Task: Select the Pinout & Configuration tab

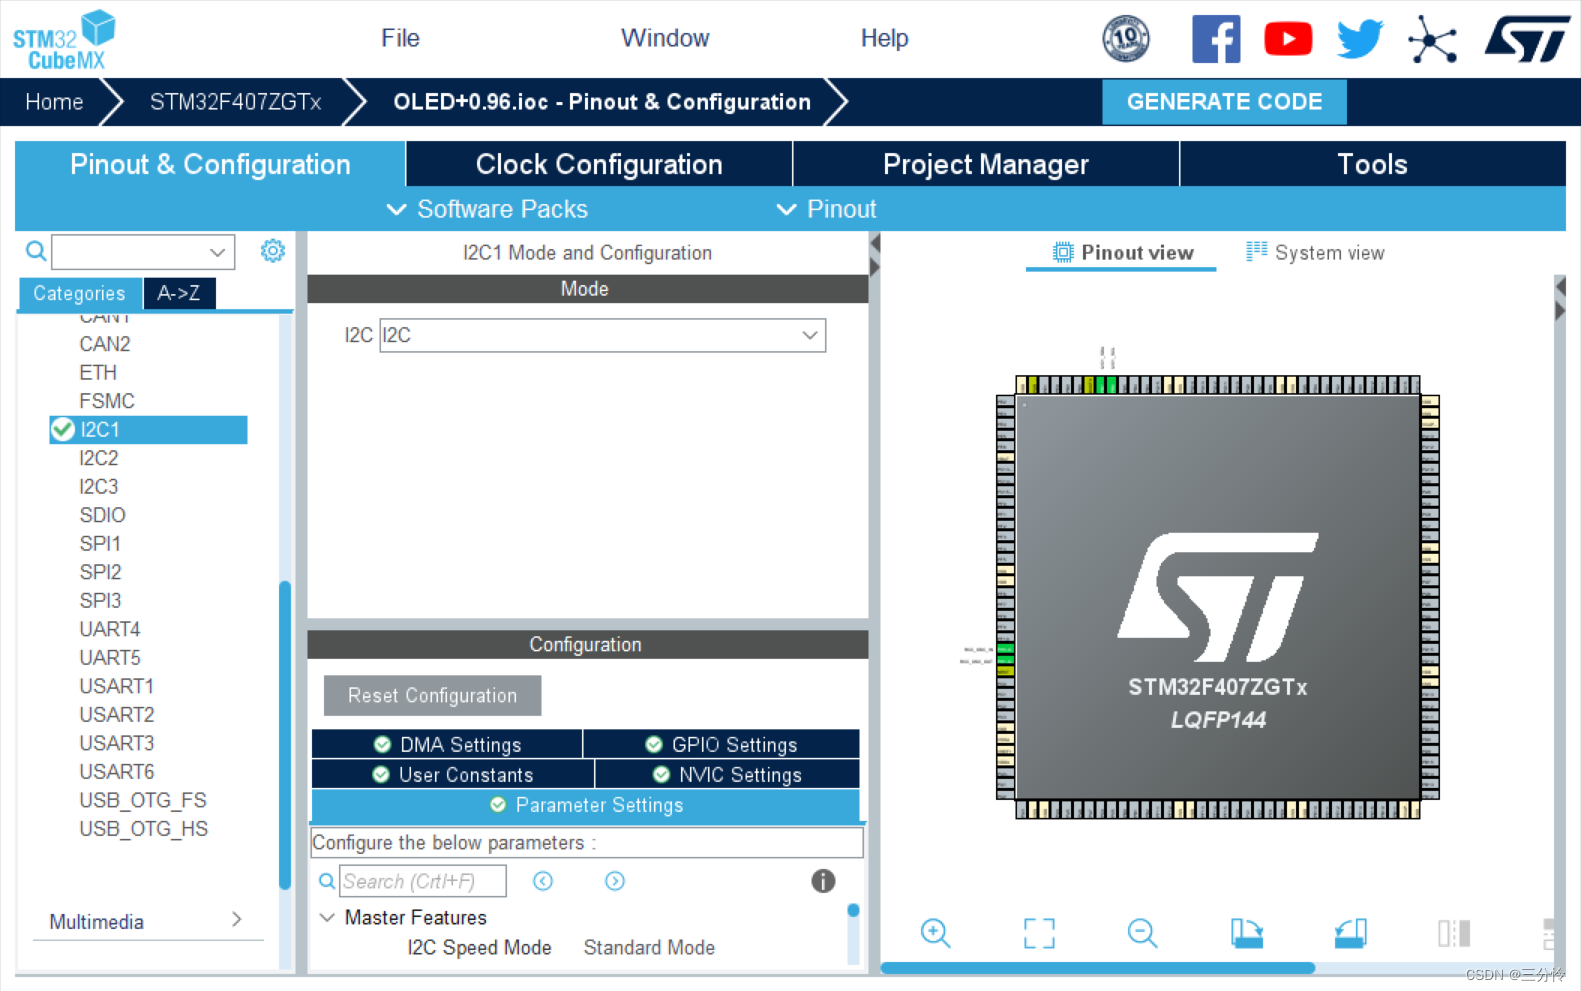Action: [x=210, y=164]
